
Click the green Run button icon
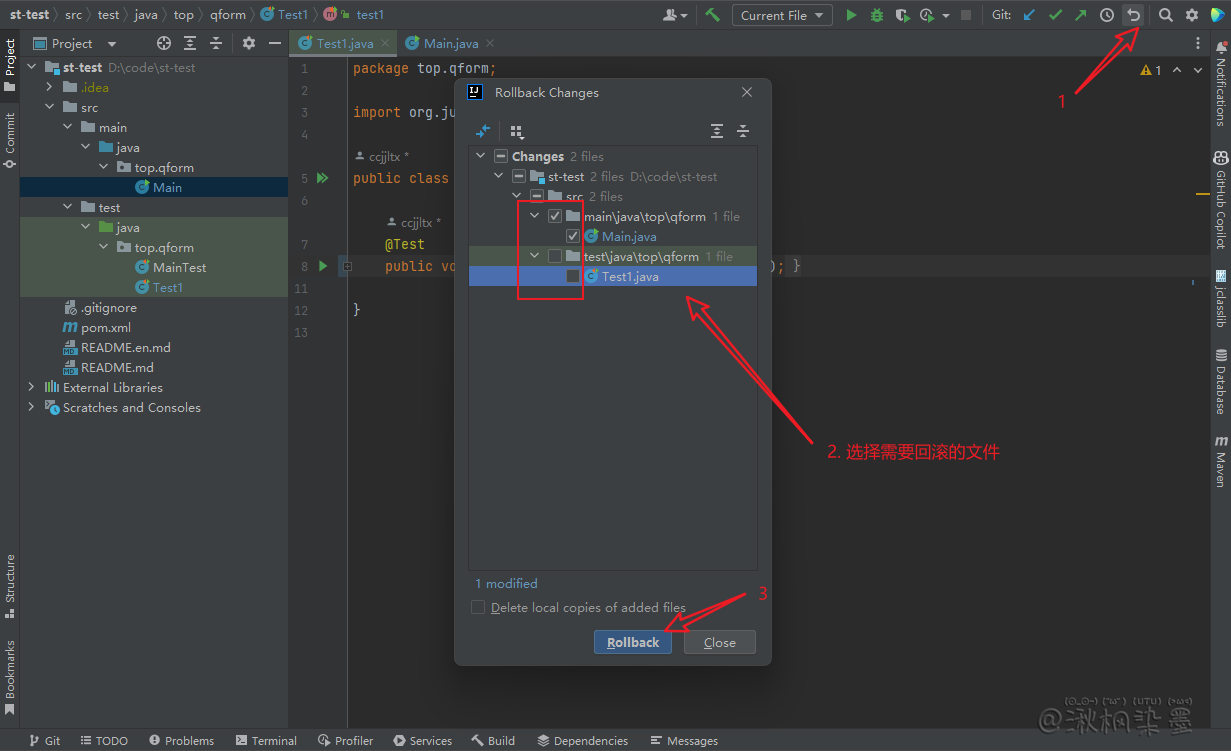[851, 15]
